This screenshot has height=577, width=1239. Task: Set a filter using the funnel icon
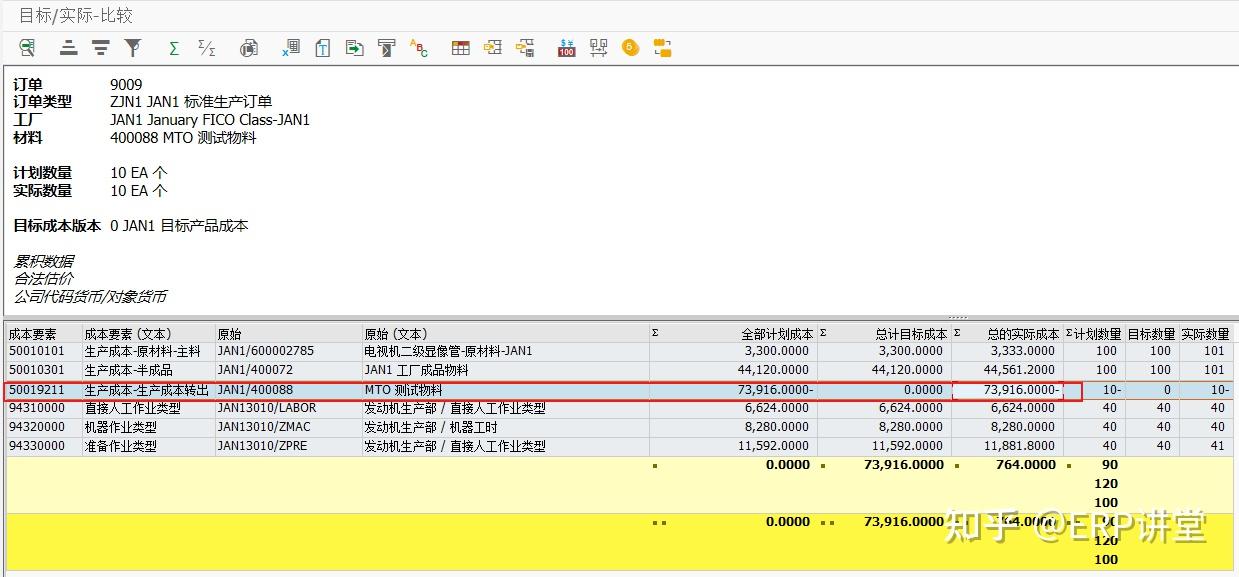[x=131, y=47]
